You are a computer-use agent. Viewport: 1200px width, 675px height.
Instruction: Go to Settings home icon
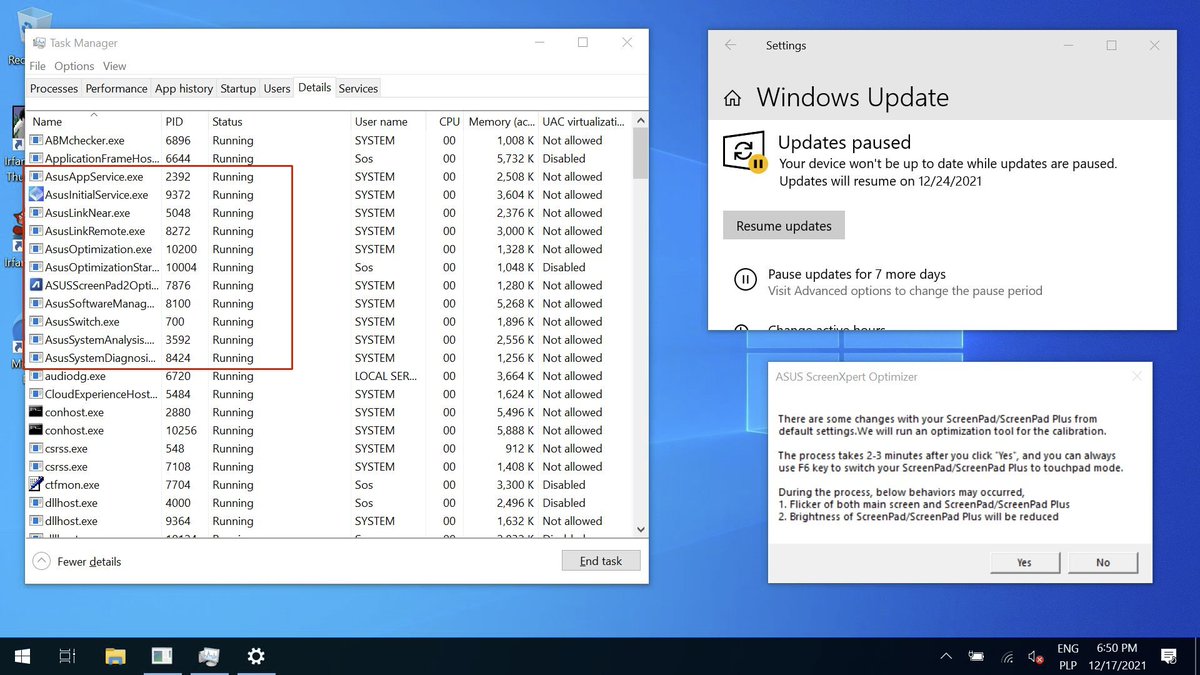tap(733, 98)
